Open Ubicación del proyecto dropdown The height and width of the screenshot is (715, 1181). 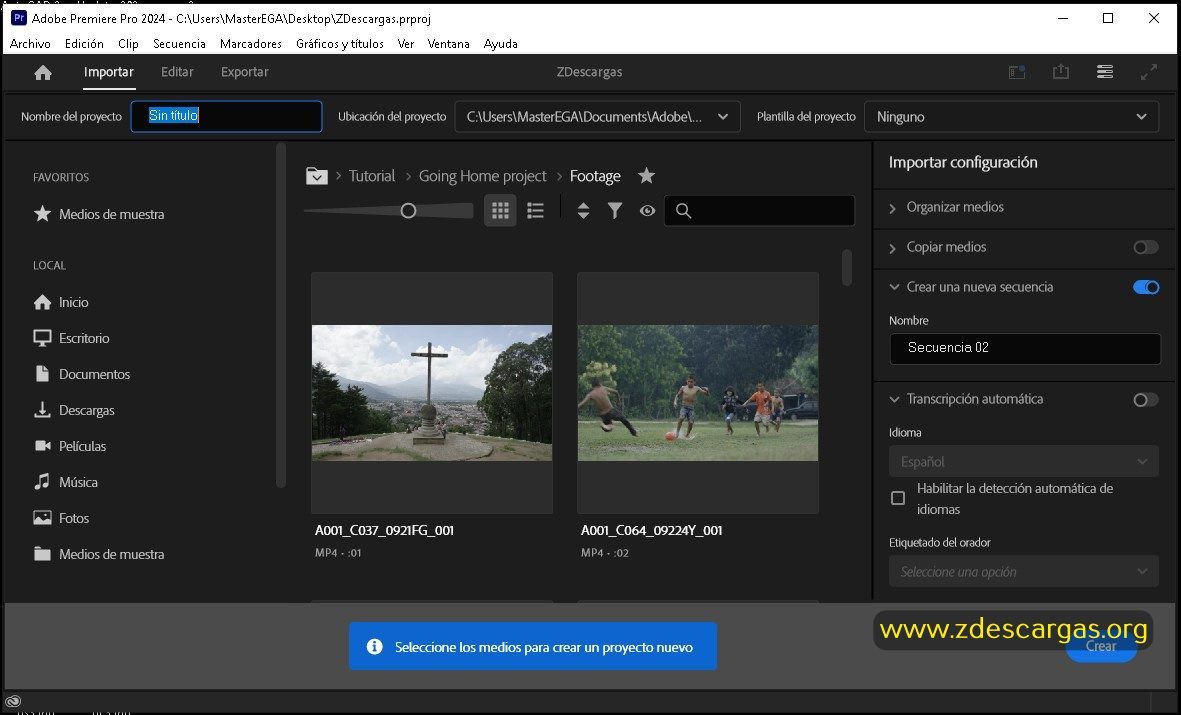597,117
